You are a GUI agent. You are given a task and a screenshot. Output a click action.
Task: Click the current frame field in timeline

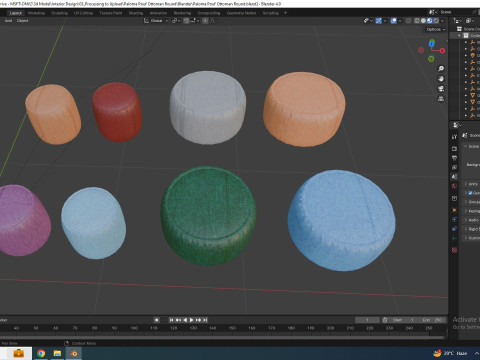367,320
